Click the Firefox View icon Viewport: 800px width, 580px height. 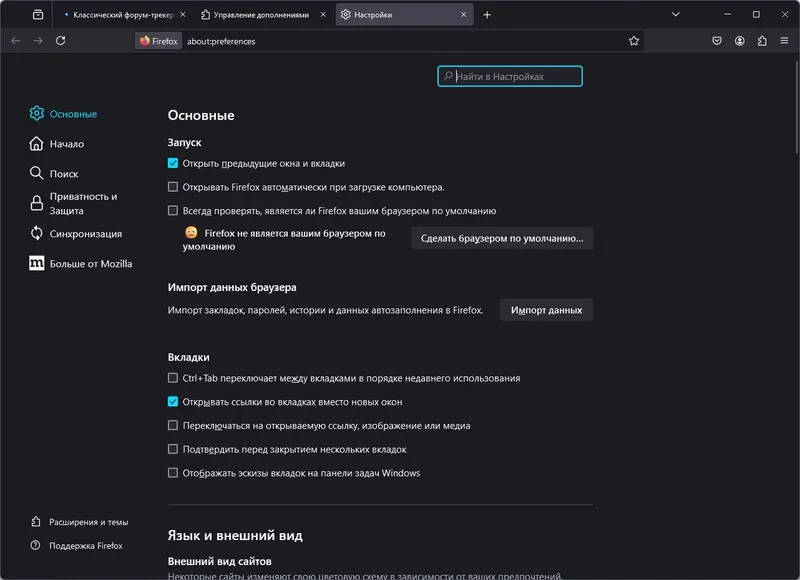coord(38,15)
